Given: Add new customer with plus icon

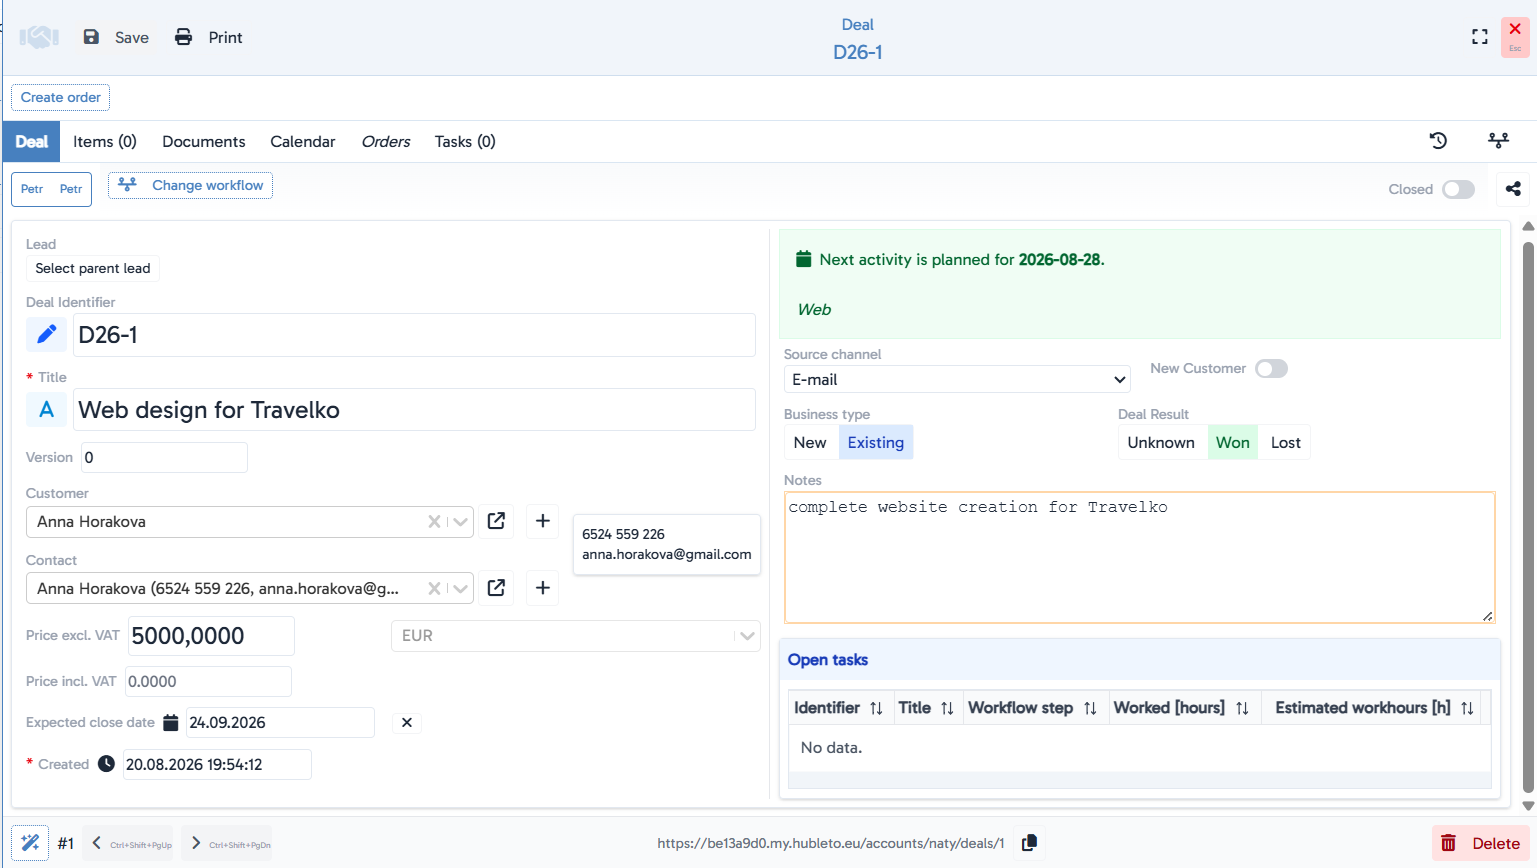Looking at the screenshot, I should pos(543,521).
